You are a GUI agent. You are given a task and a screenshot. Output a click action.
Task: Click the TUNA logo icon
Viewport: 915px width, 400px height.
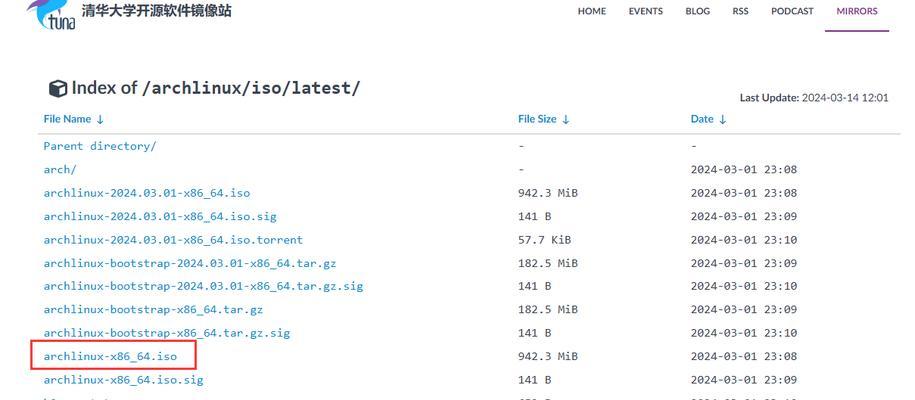(51, 14)
